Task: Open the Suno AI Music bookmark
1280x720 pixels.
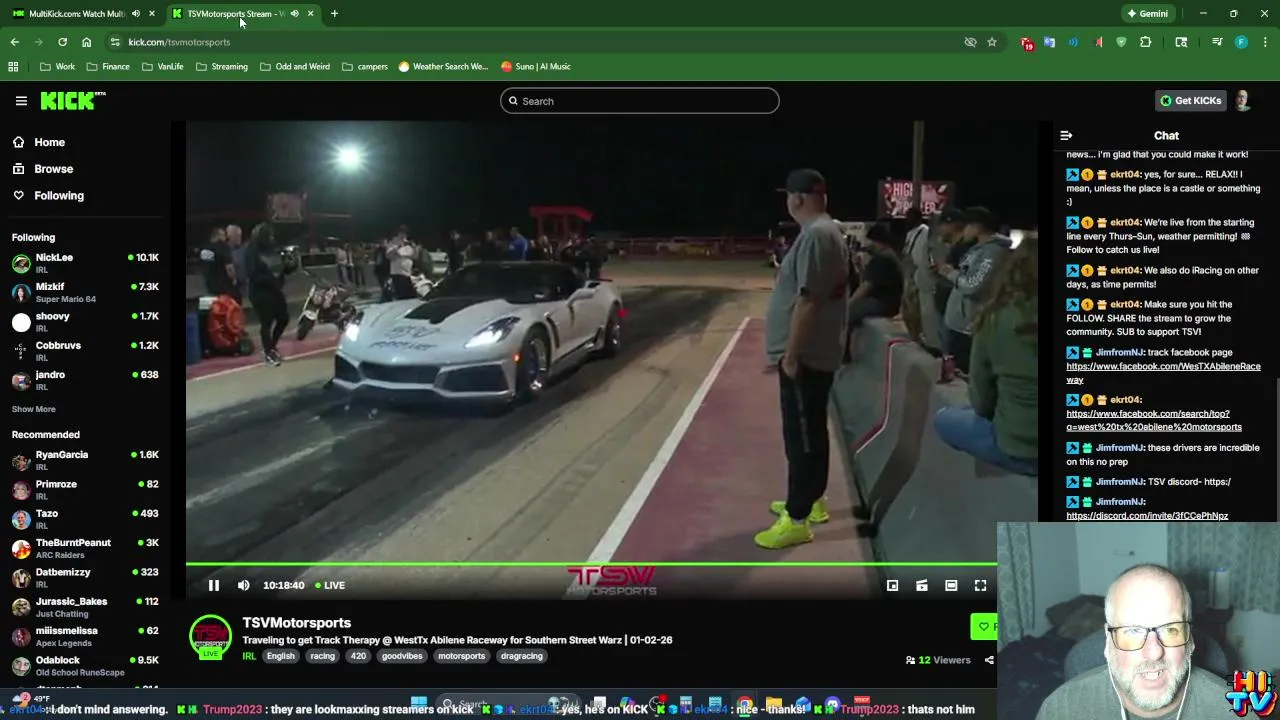Action: (x=536, y=67)
